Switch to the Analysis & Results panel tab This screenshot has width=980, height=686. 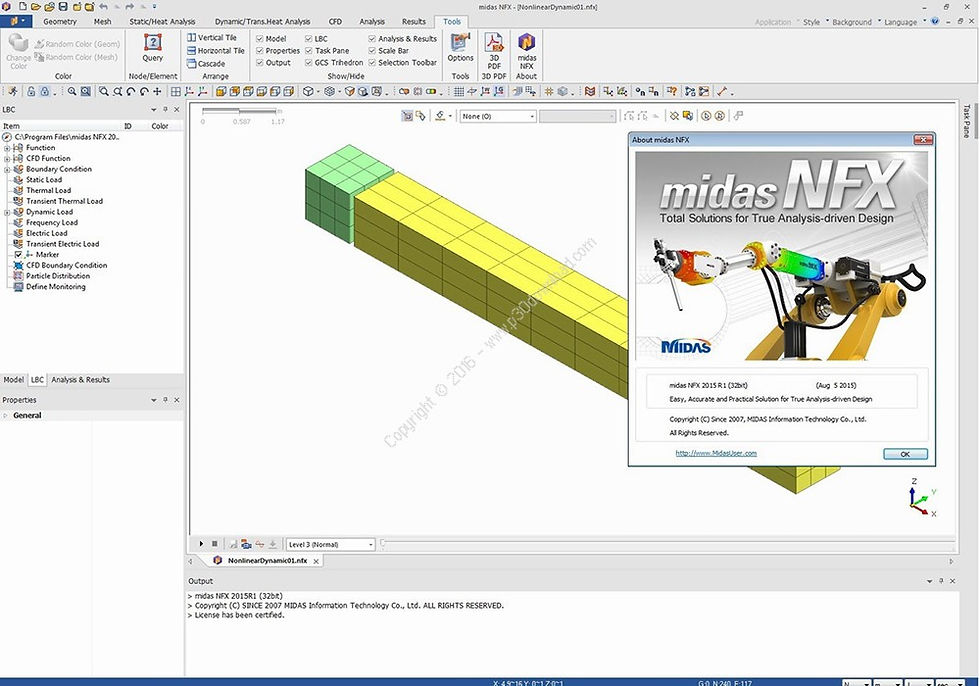81,380
